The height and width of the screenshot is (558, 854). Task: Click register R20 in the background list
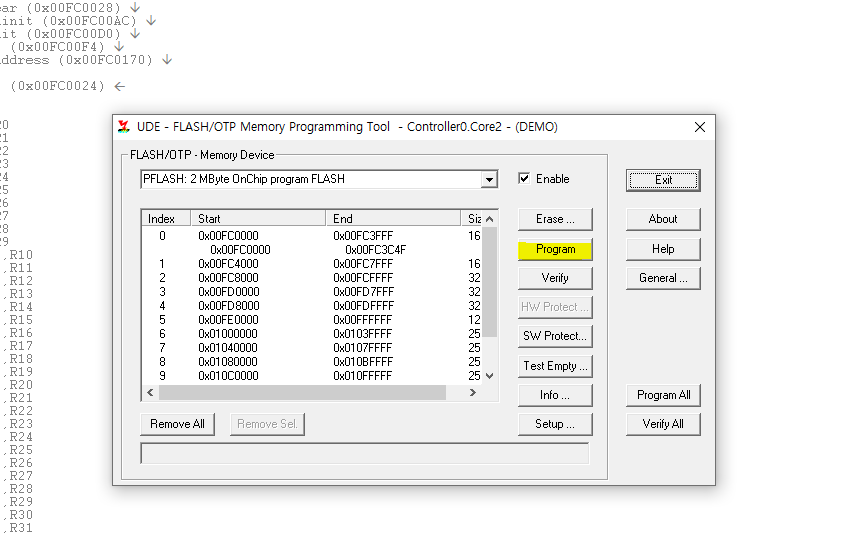[x=20, y=385]
